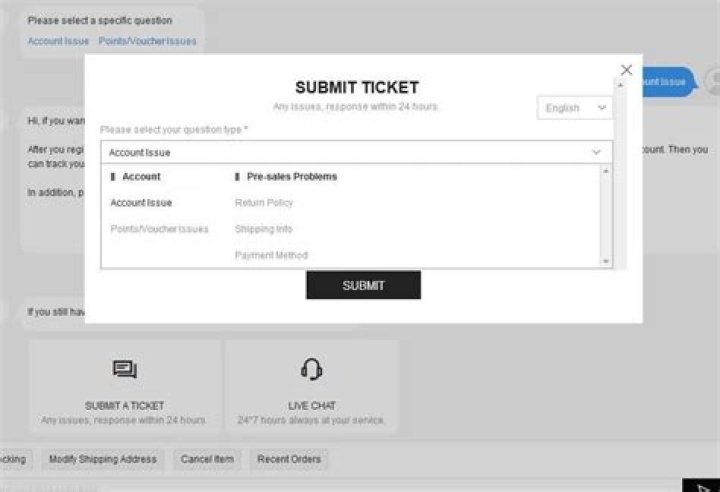Click the Live Chat headset icon

pos(311,369)
